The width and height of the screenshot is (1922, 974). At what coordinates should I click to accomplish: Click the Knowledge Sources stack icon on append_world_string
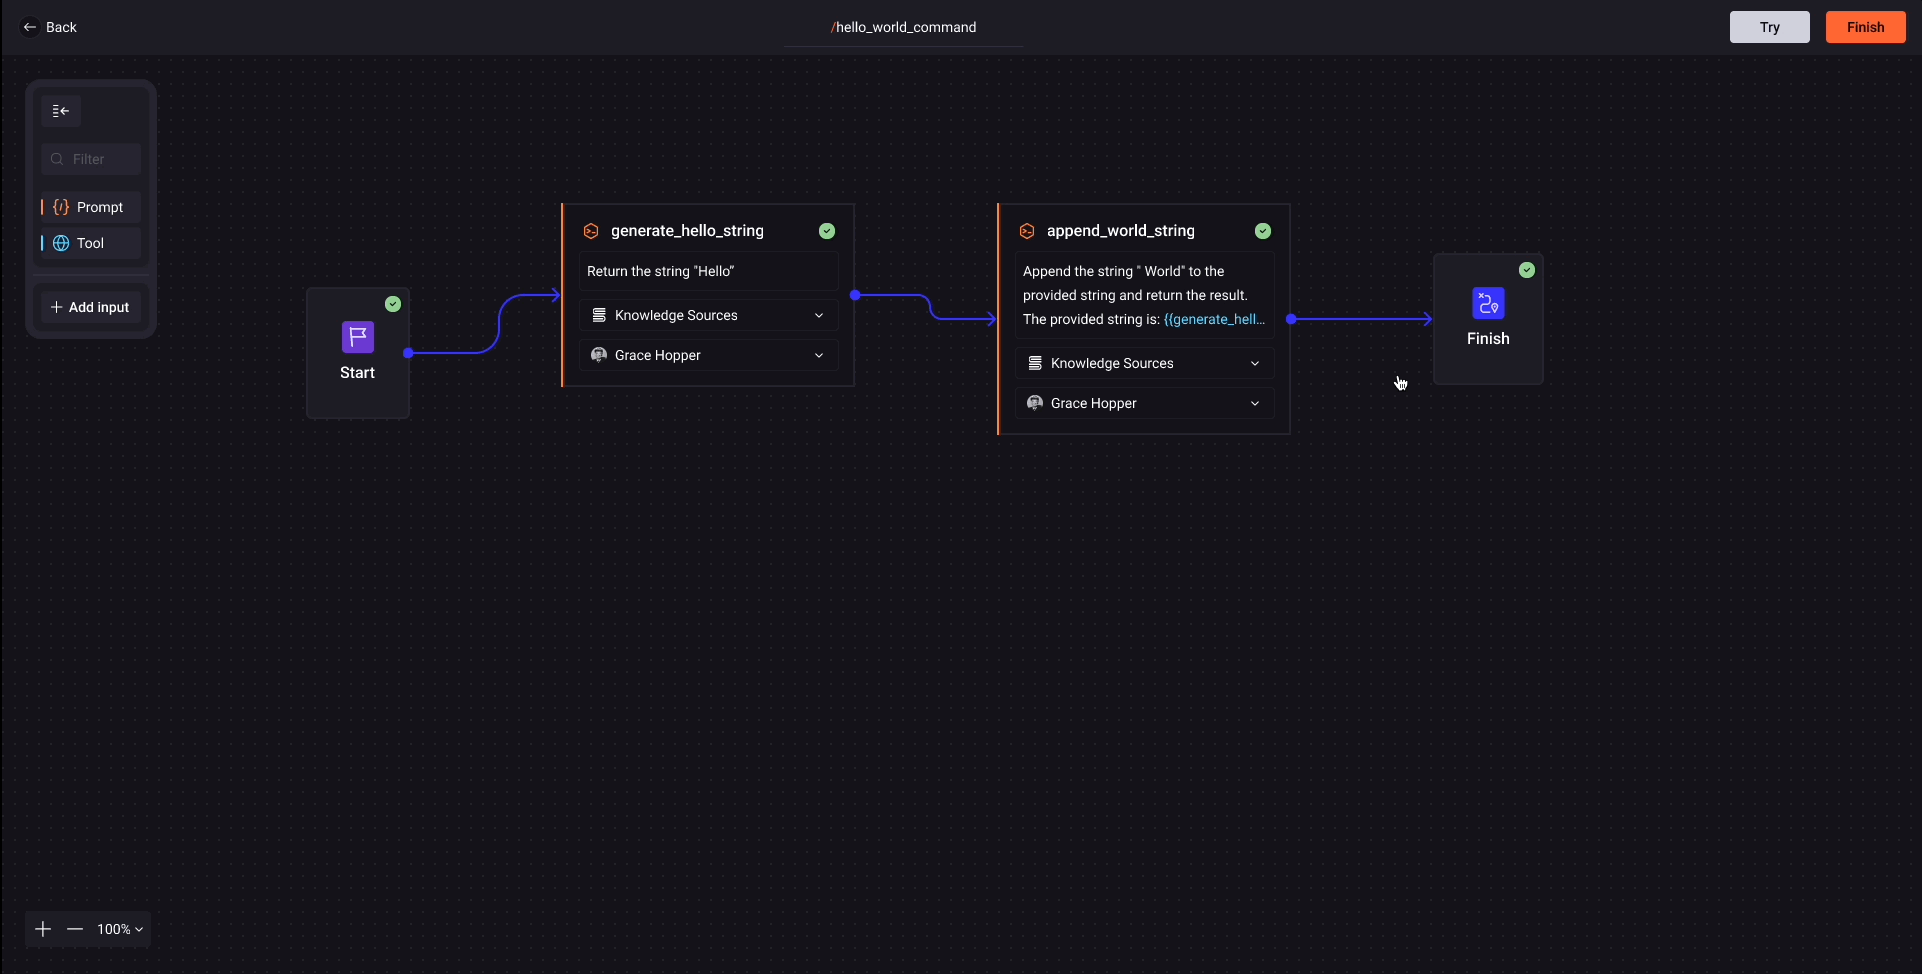pos(1036,363)
